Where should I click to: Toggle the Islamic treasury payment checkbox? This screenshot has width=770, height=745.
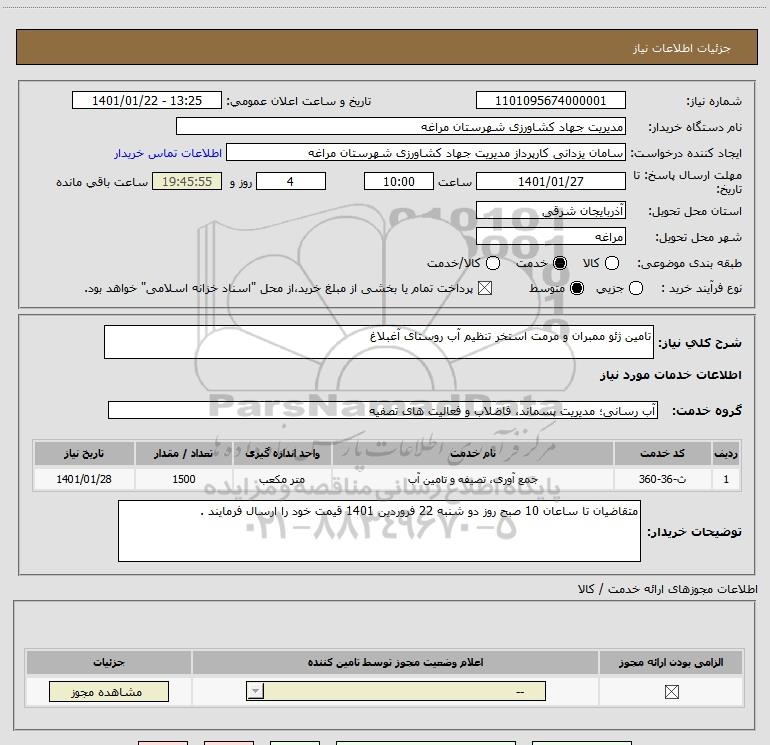pos(485,288)
